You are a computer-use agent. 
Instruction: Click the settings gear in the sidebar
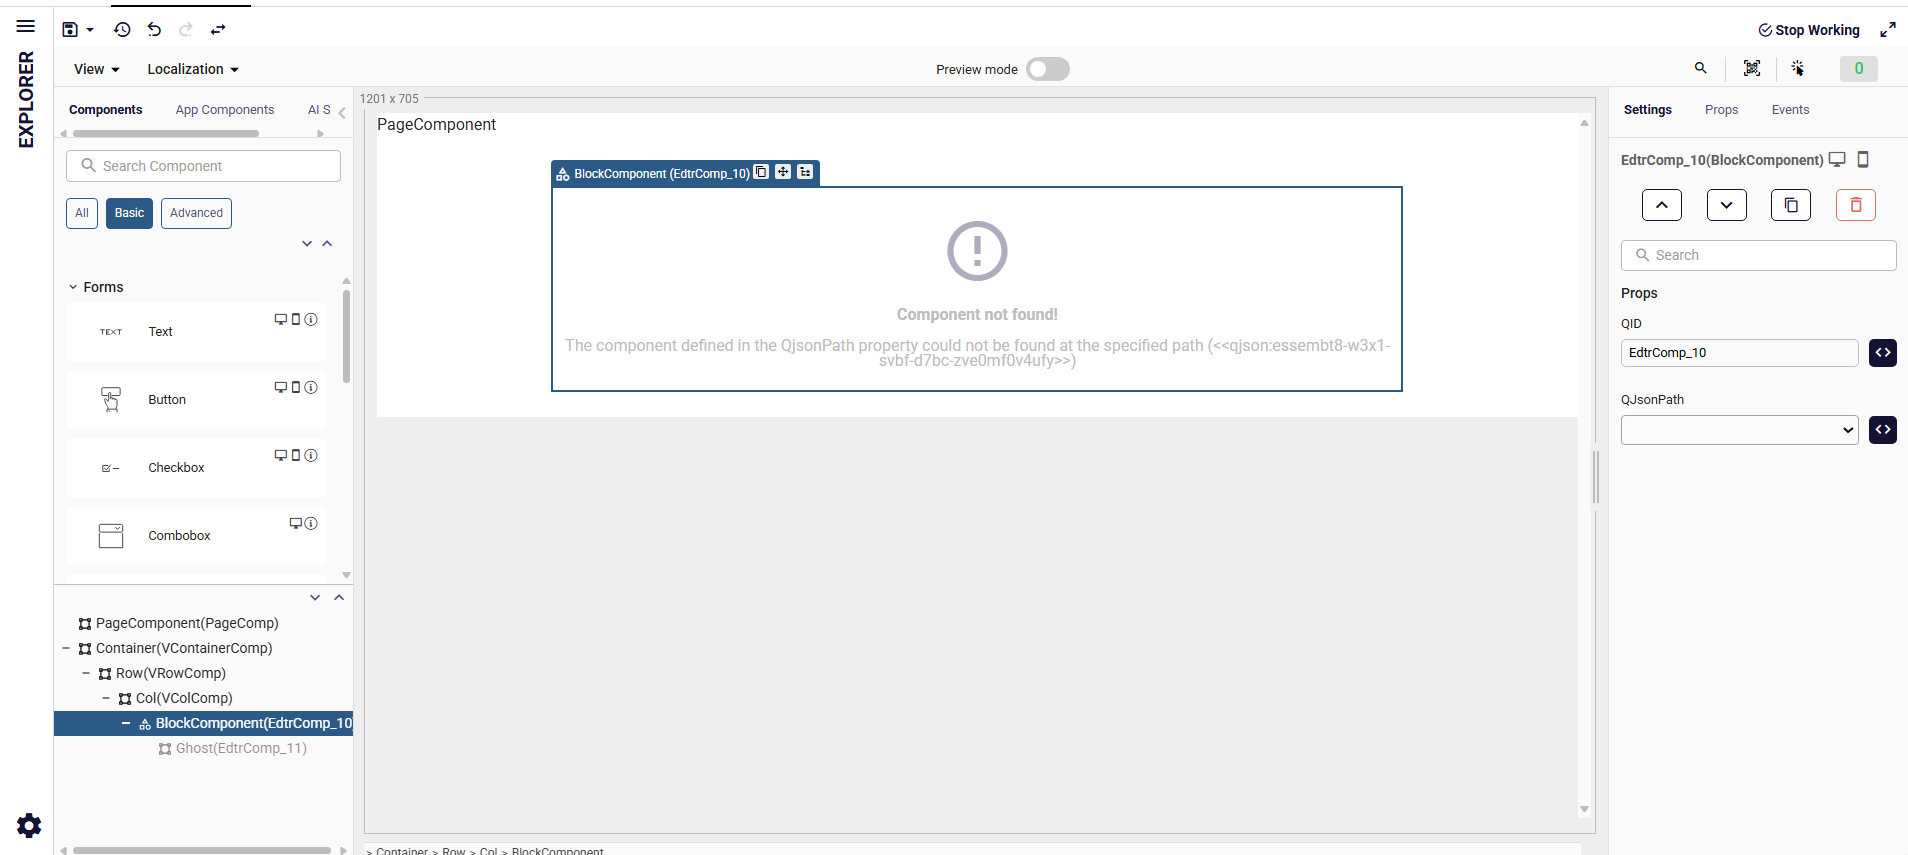[29, 825]
